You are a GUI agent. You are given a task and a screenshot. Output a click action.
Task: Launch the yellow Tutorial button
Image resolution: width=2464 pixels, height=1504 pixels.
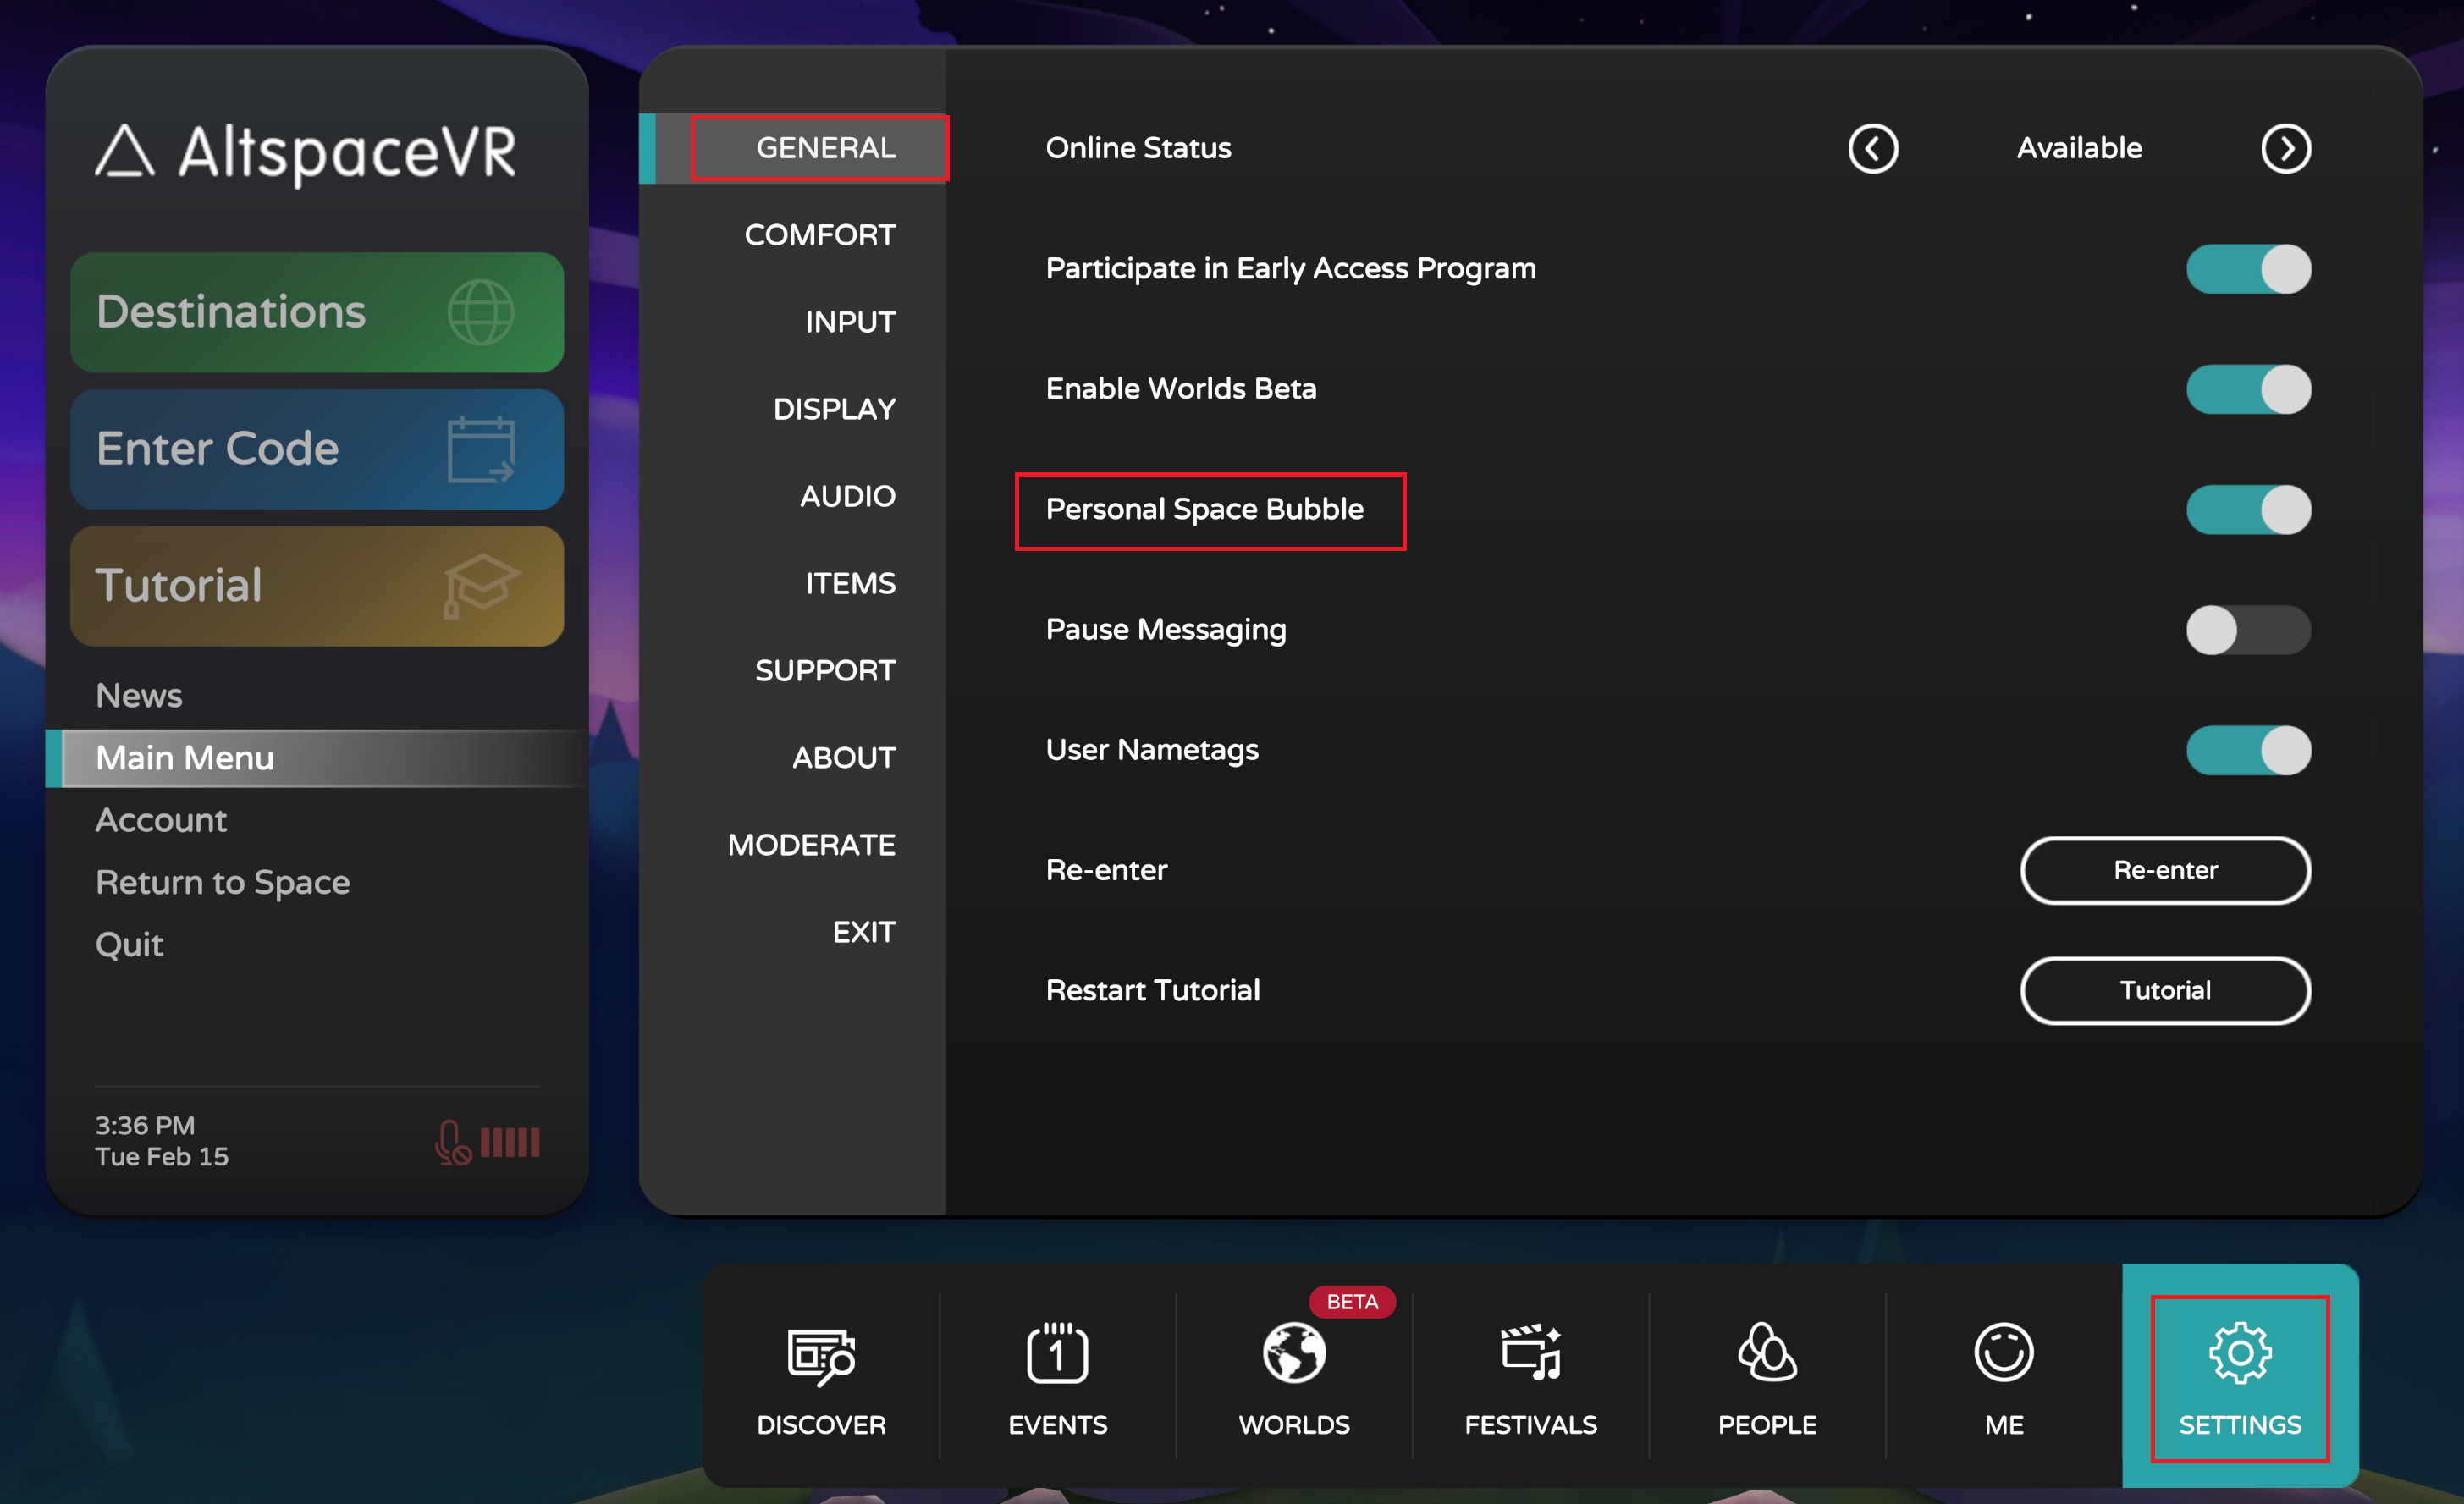pyautogui.click(x=317, y=586)
